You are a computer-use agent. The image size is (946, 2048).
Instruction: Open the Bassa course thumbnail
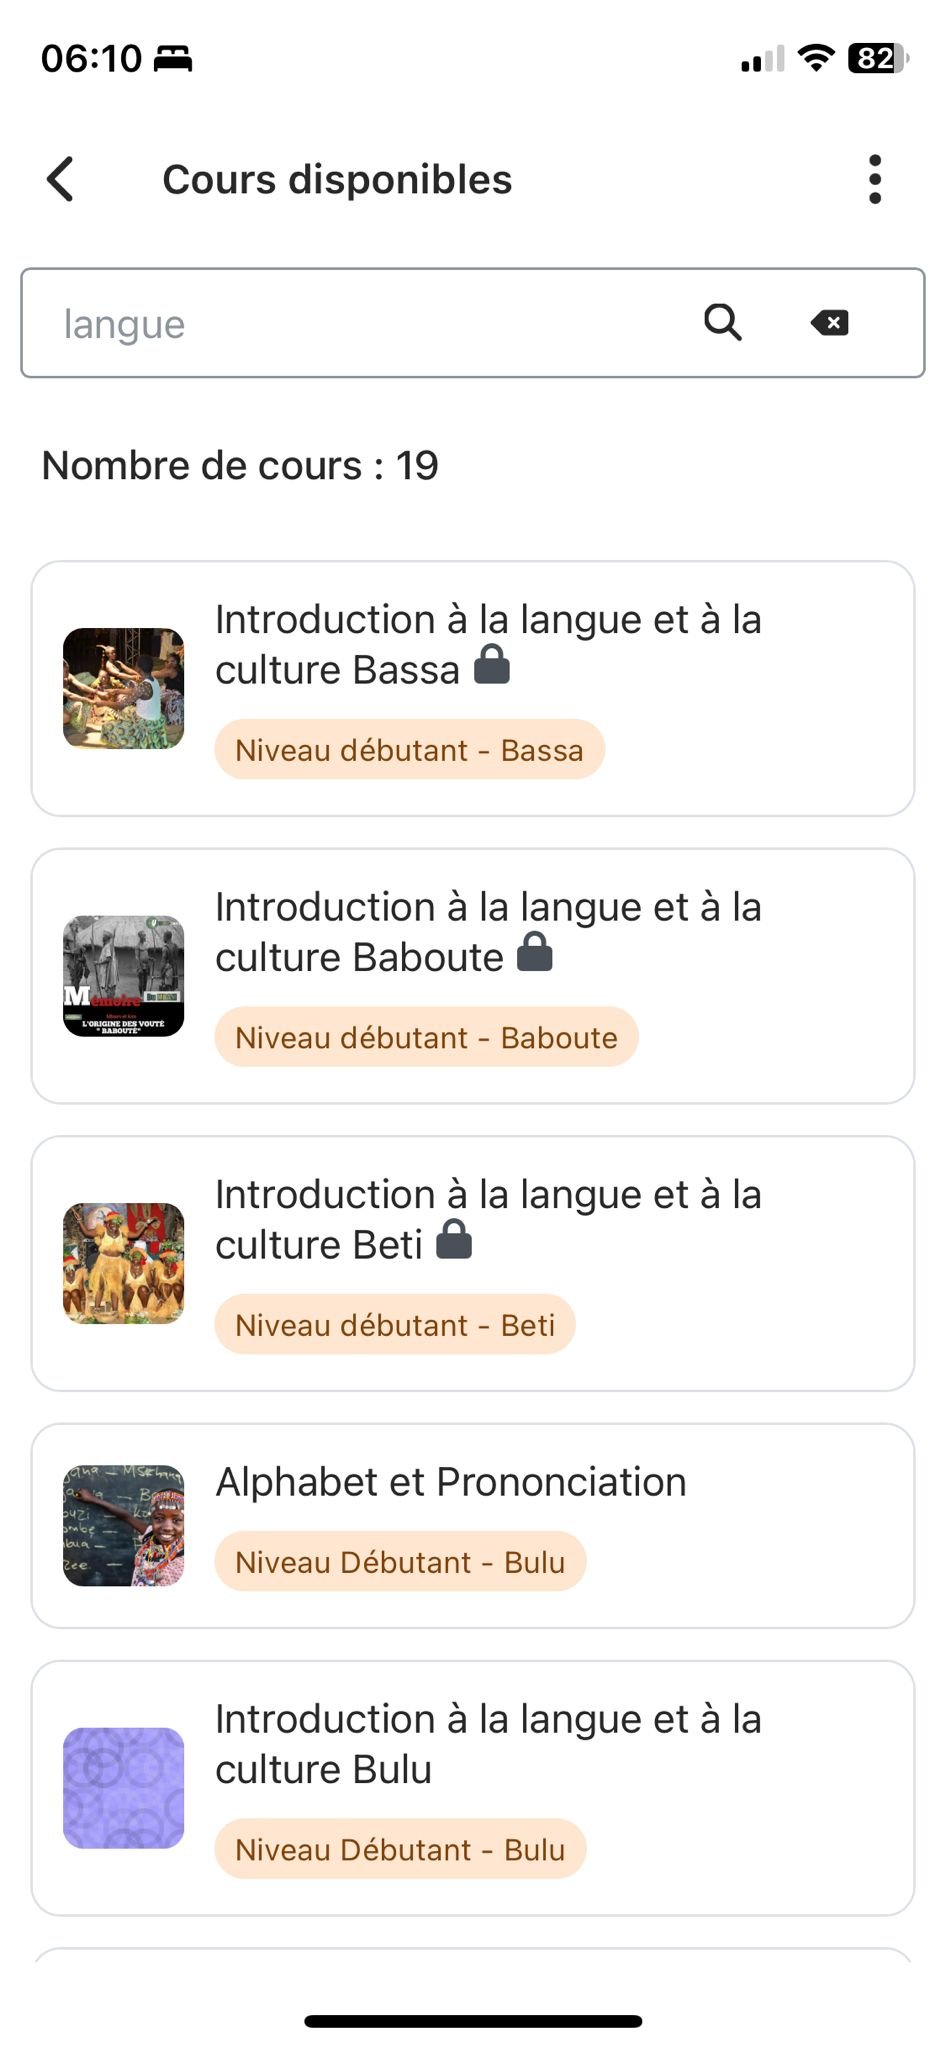[x=124, y=689]
